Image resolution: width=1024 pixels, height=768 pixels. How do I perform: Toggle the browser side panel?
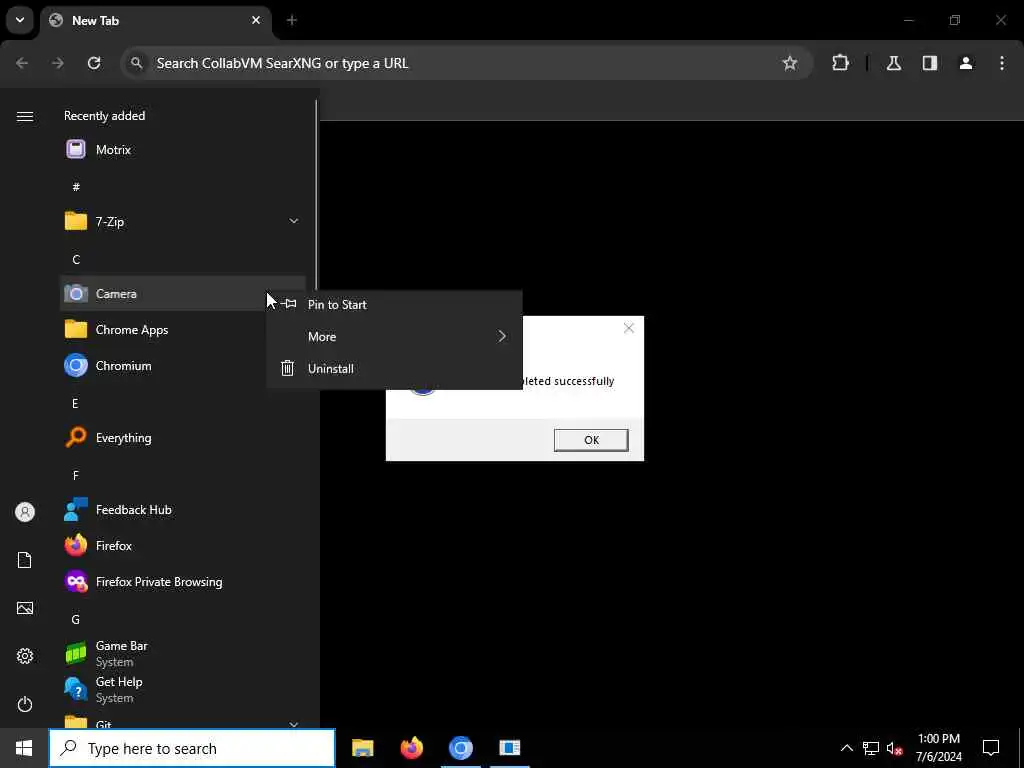929,63
